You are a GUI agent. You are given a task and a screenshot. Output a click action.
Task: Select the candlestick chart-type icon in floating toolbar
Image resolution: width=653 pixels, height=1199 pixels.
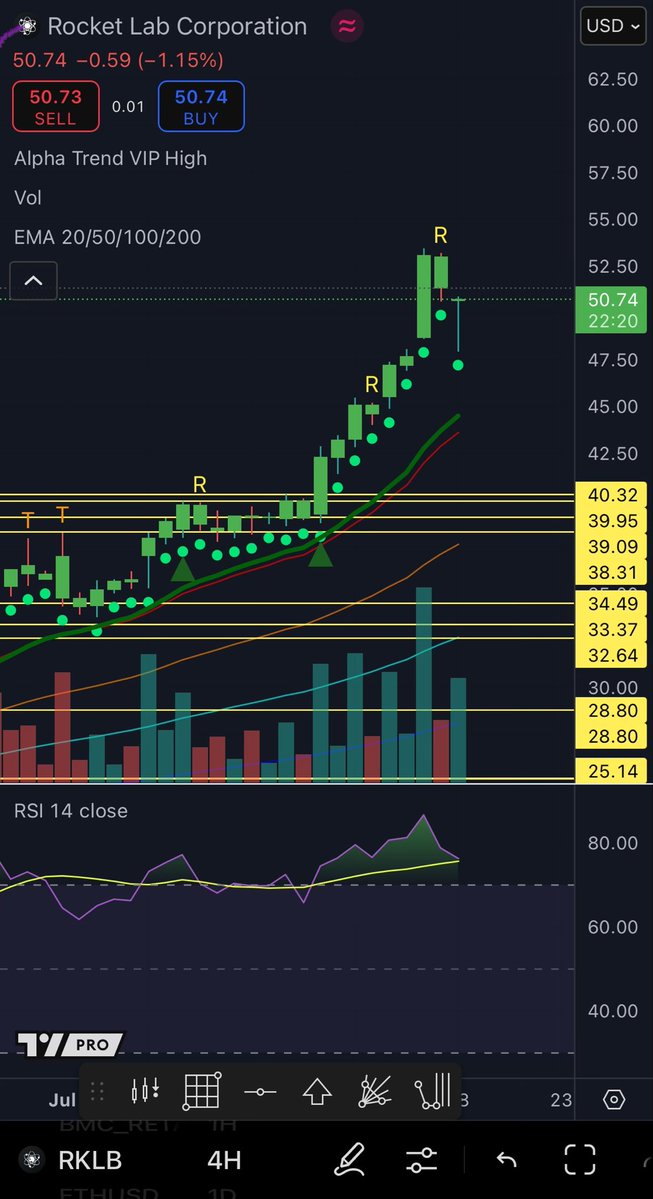(x=145, y=1091)
